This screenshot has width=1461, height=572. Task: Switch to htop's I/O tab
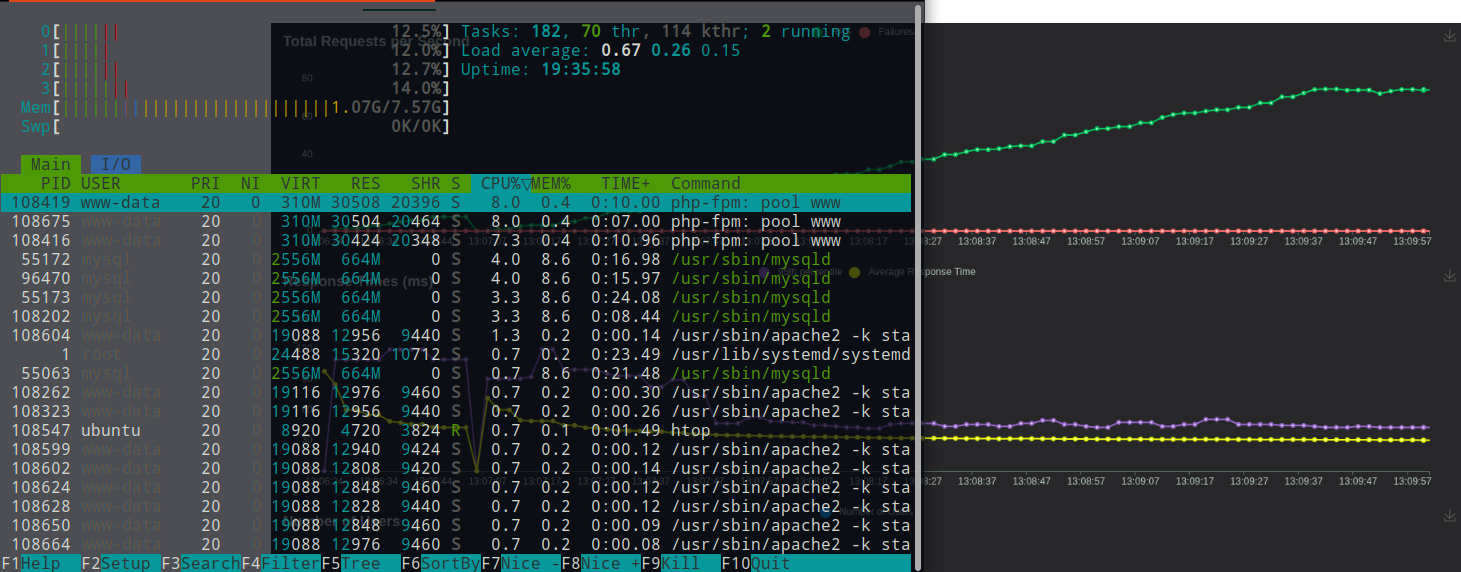(x=116, y=164)
